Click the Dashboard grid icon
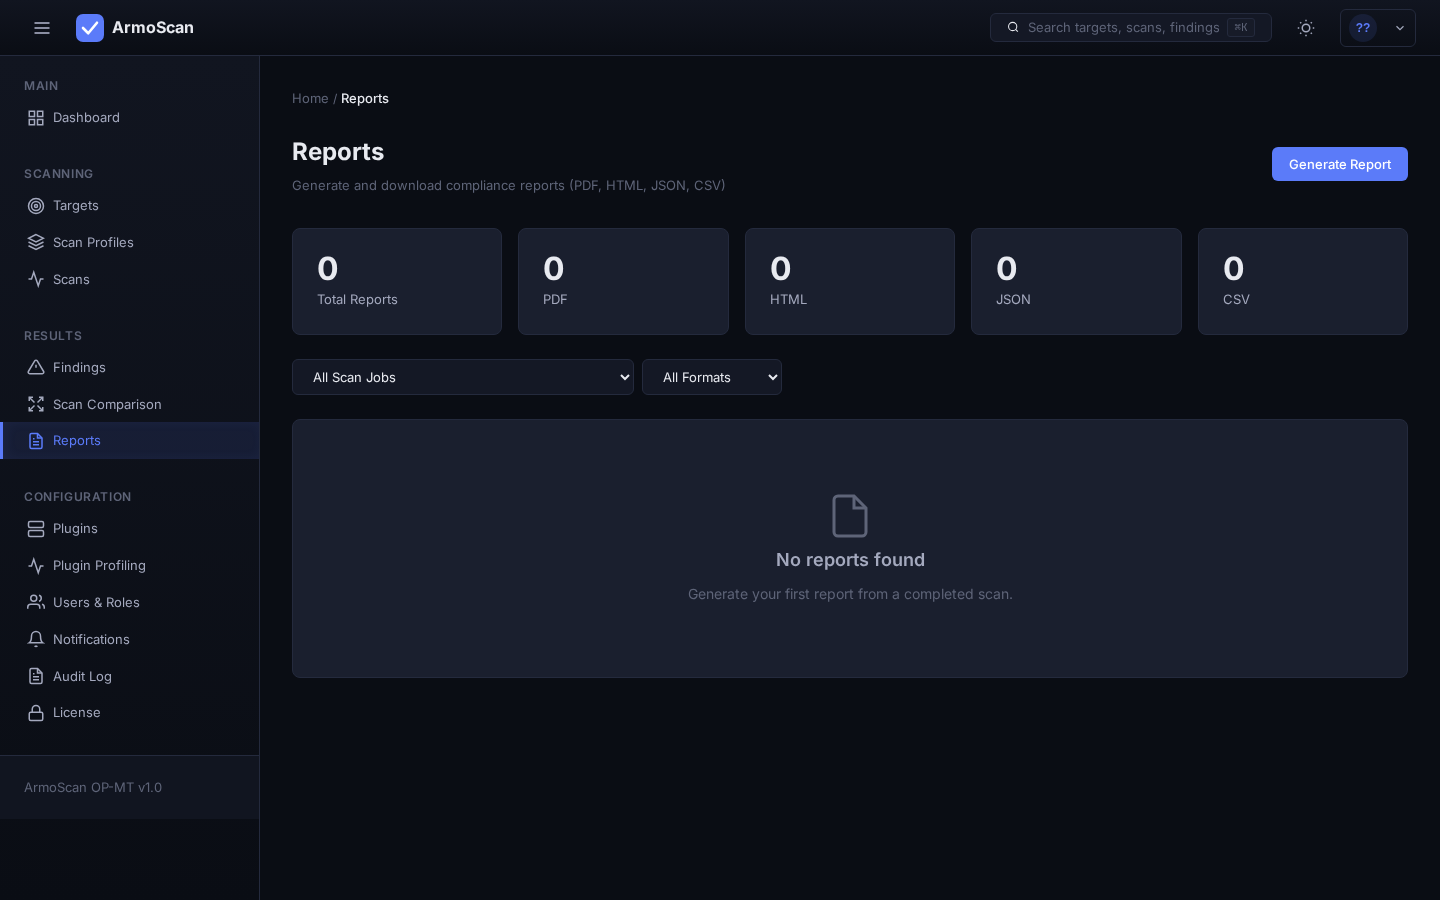Viewport: 1440px width, 900px height. pos(36,118)
